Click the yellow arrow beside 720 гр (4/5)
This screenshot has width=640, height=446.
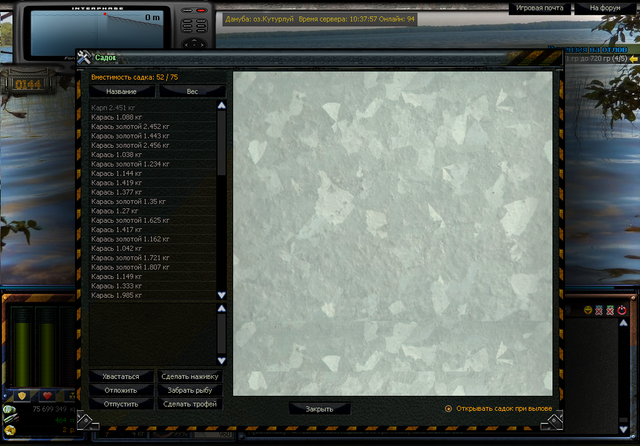(x=633, y=59)
